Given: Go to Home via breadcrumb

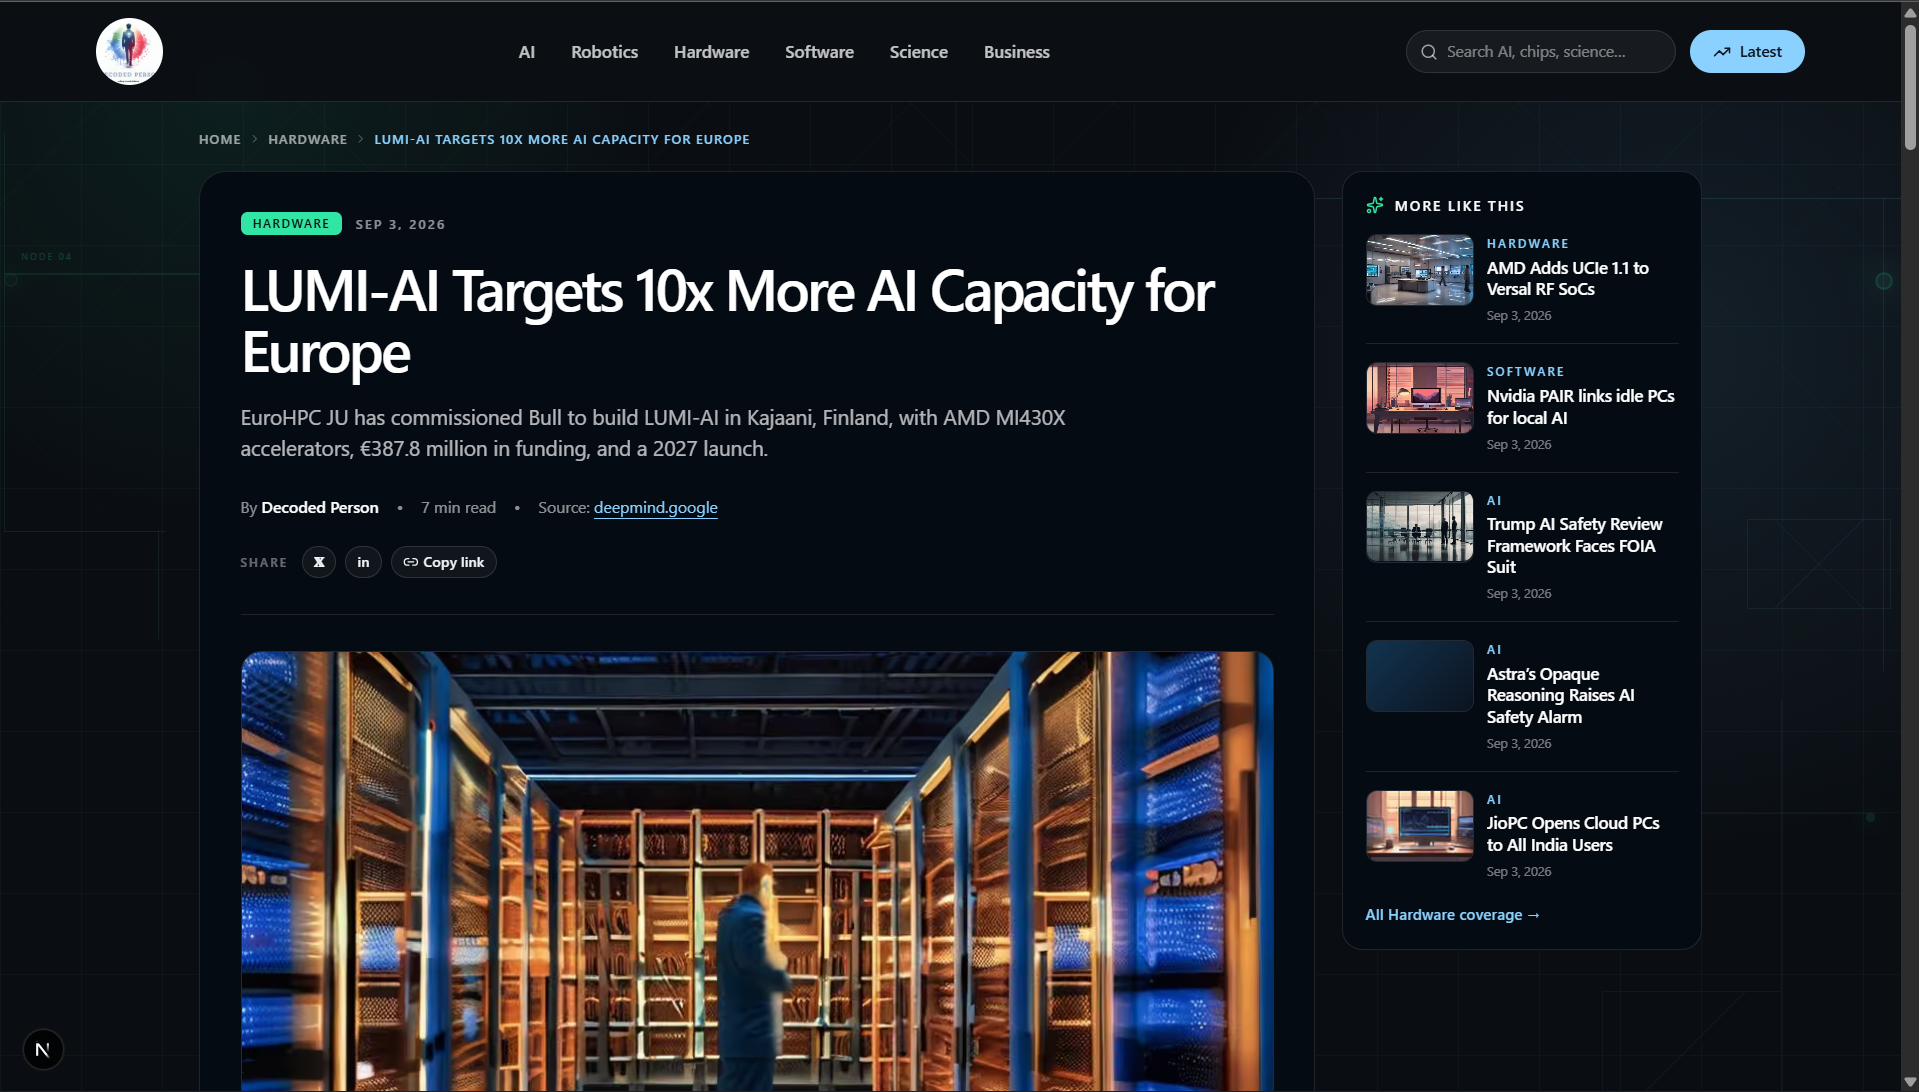Looking at the screenshot, I should click(220, 139).
